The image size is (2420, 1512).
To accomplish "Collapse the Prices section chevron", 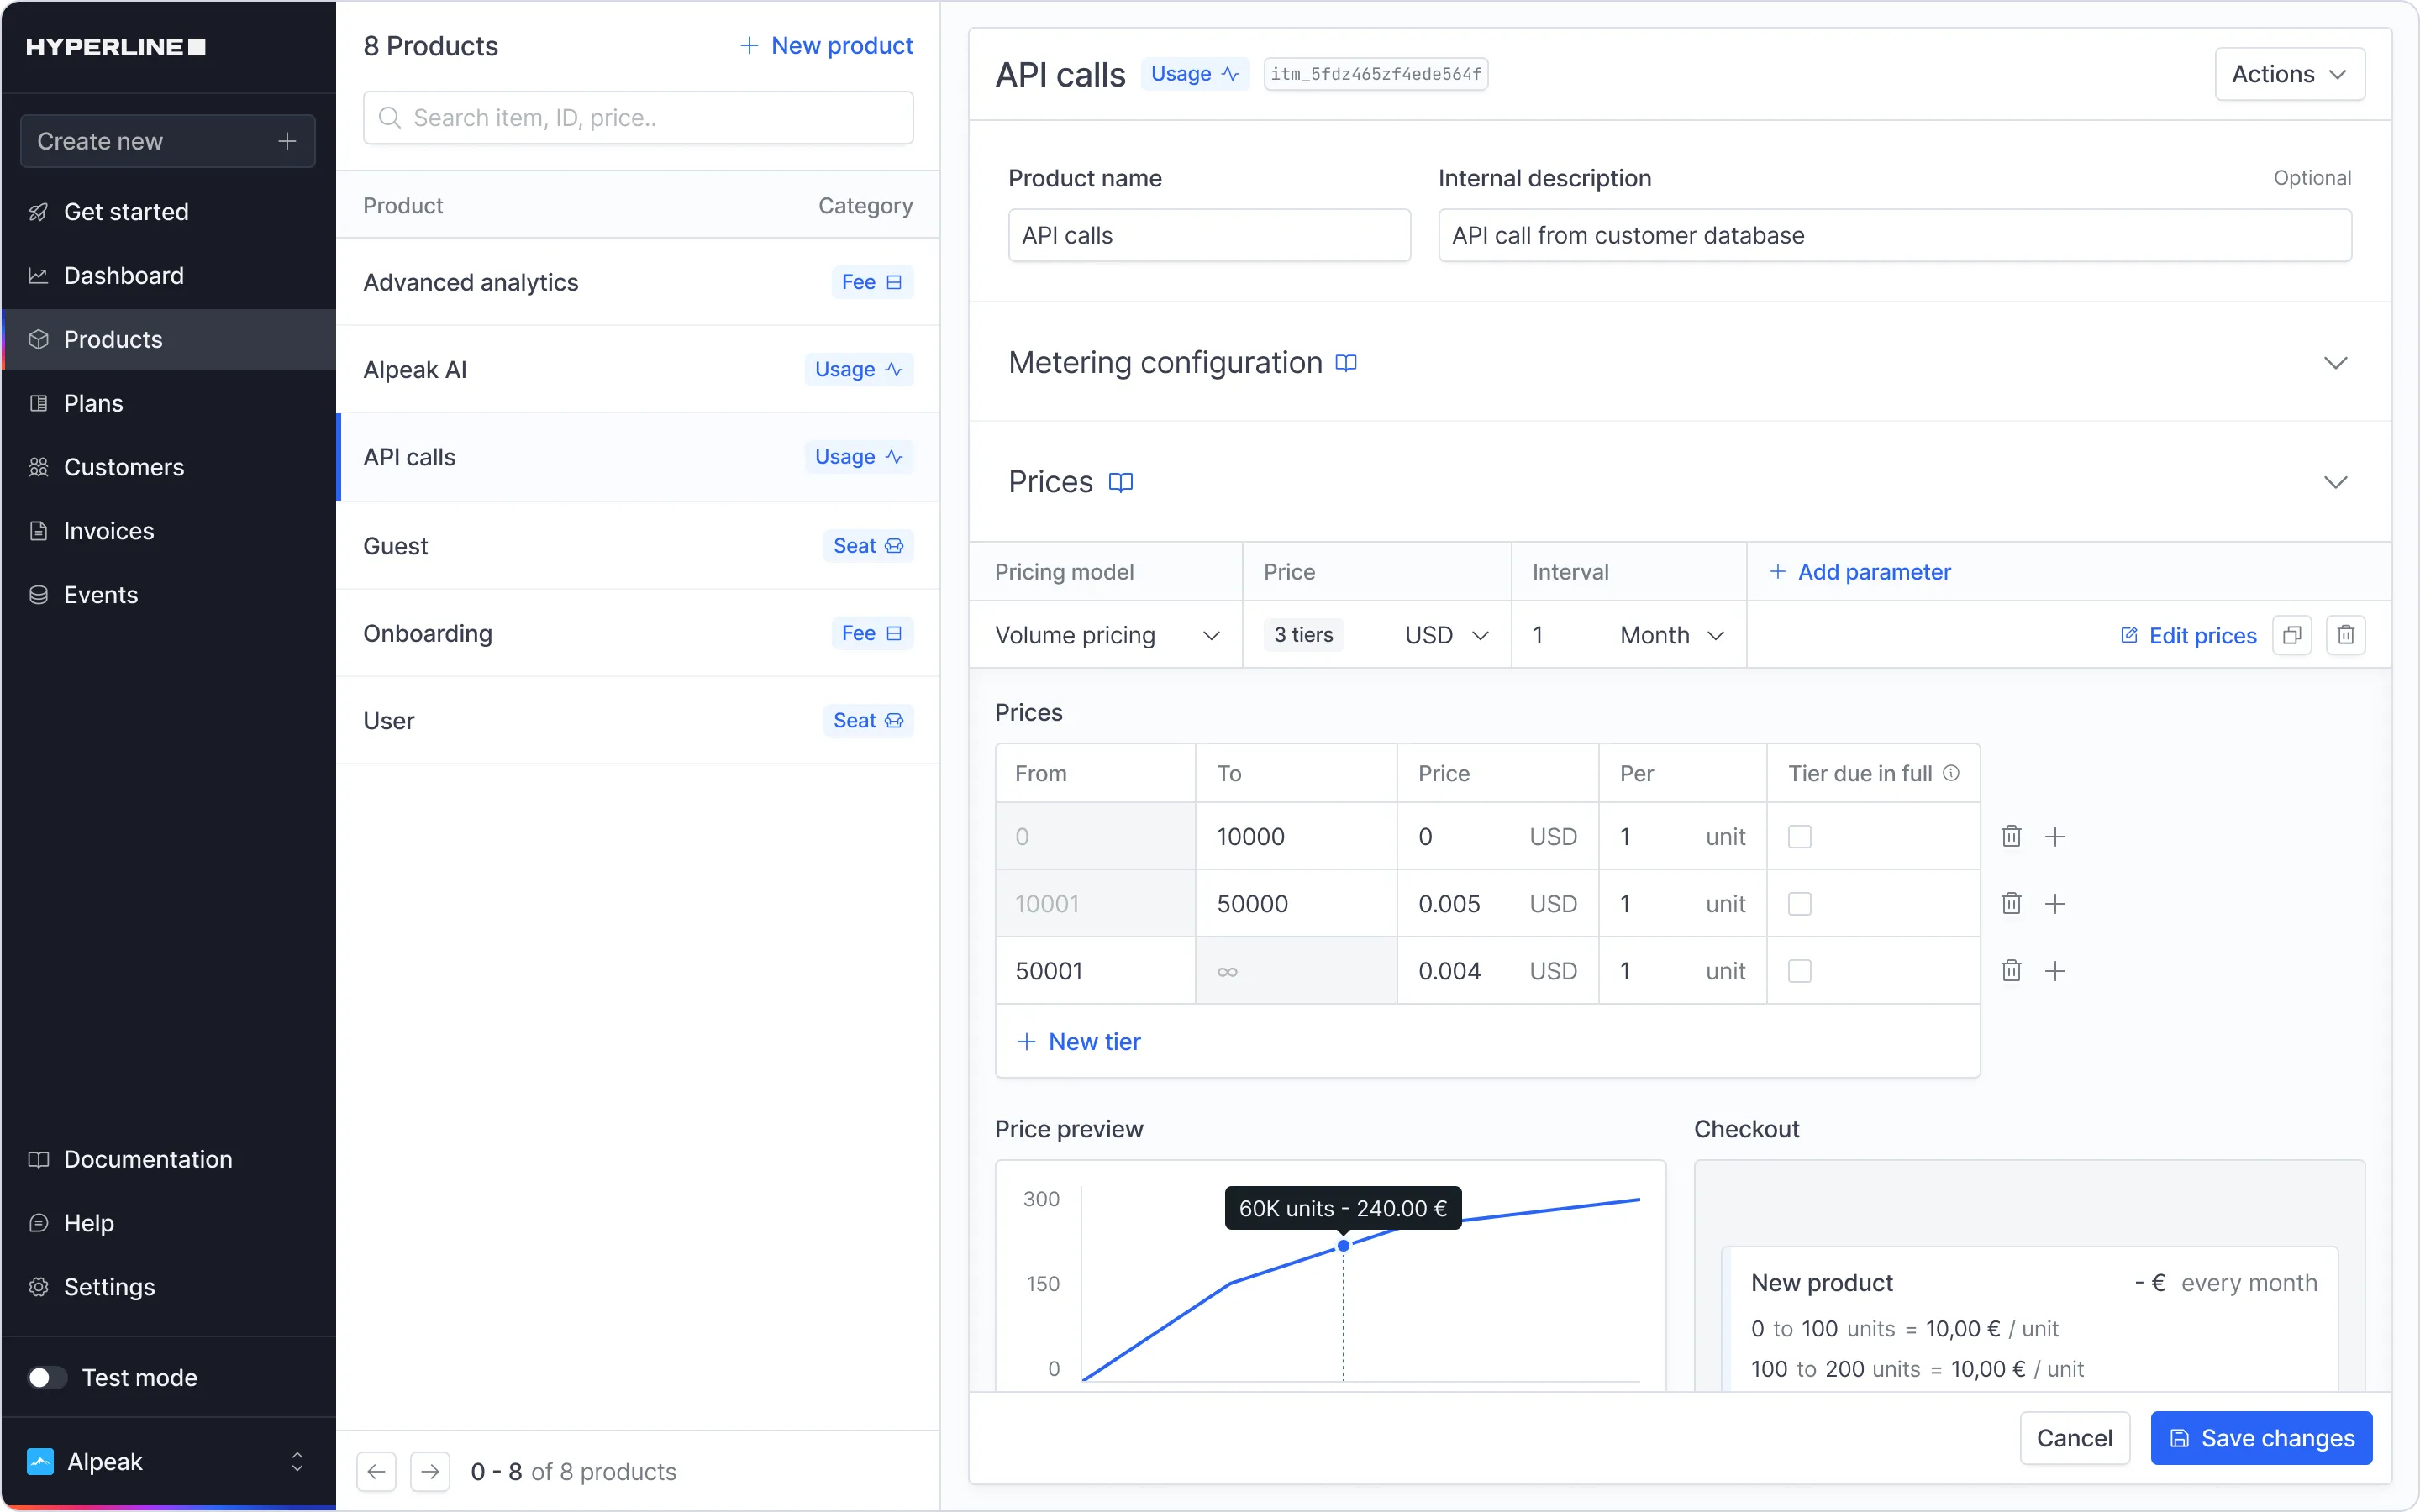I will [2337, 482].
